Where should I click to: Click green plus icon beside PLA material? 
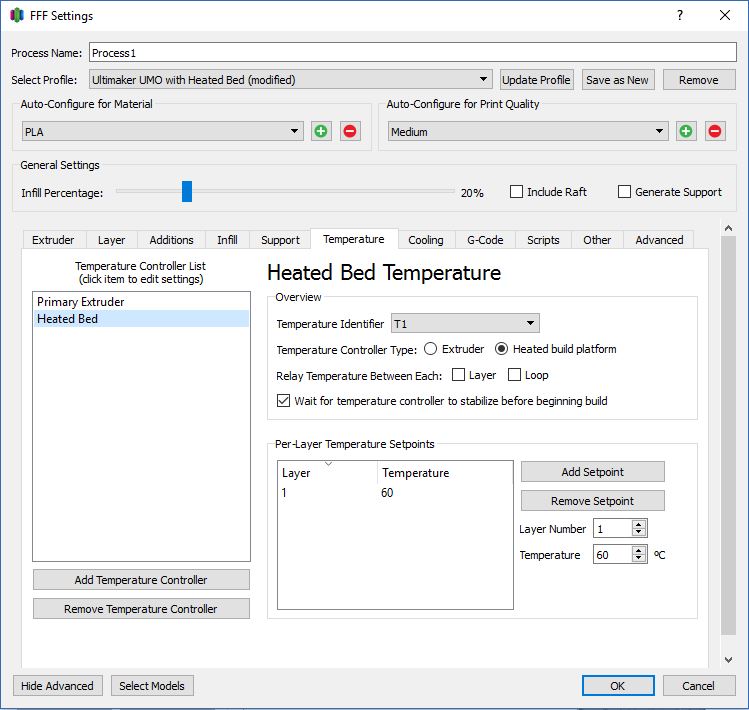(x=321, y=131)
